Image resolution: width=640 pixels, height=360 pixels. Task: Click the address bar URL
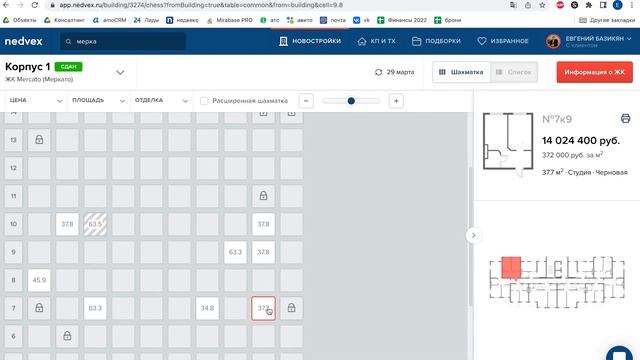(201, 5)
